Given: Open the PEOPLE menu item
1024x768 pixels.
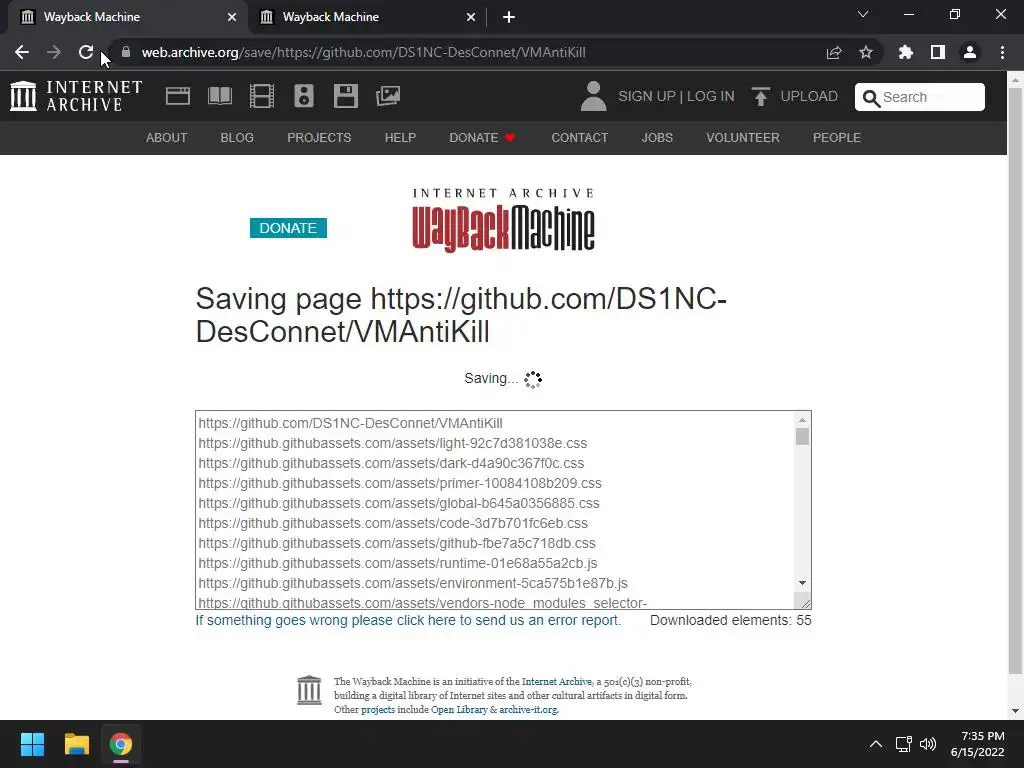Looking at the screenshot, I should click(x=837, y=138).
